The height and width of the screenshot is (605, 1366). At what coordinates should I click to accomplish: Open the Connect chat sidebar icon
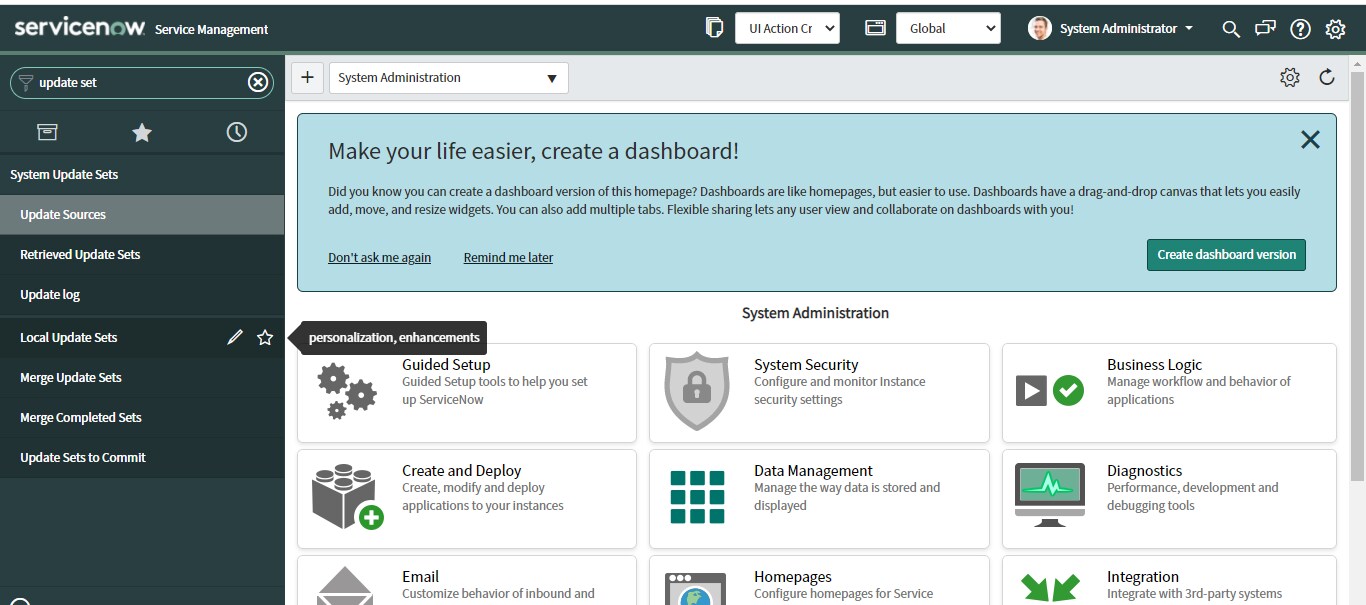click(x=1265, y=28)
